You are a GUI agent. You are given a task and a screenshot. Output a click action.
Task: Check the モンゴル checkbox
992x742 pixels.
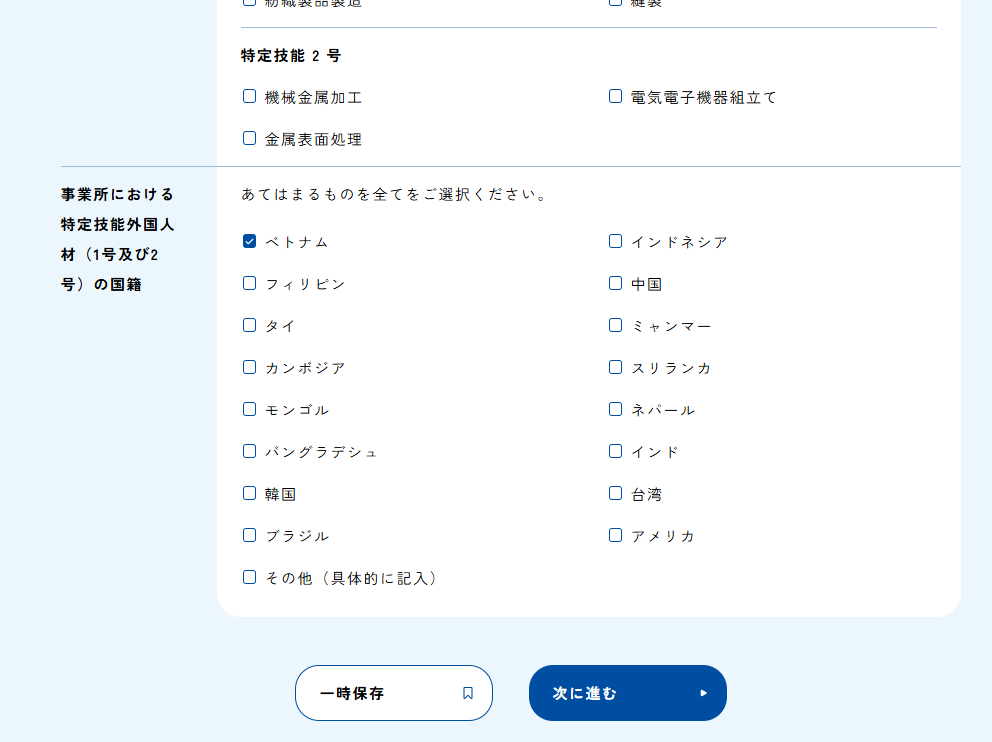pyautogui.click(x=250, y=409)
